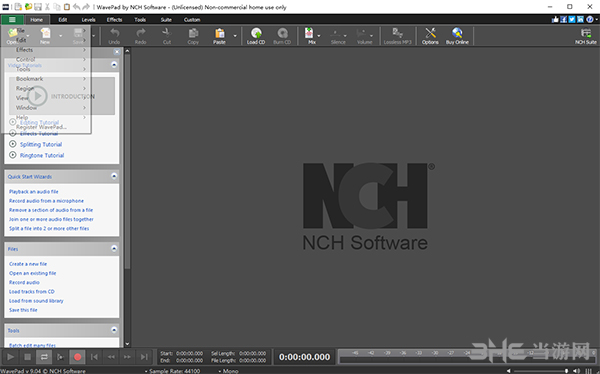
Task: Select the Paste clipboard icon
Action: tap(219, 36)
